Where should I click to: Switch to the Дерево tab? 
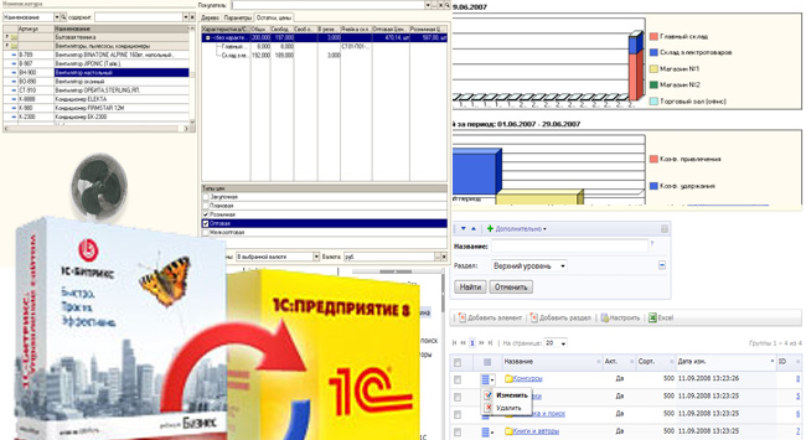click(x=210, y=18)
